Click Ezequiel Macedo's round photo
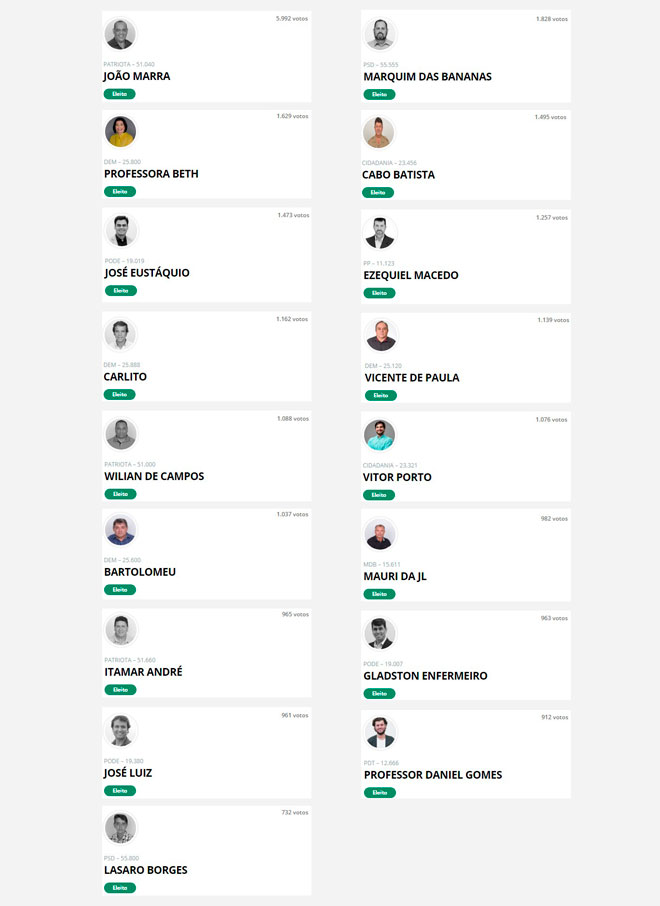The image size is (660, 906). [x=380, y=233]
